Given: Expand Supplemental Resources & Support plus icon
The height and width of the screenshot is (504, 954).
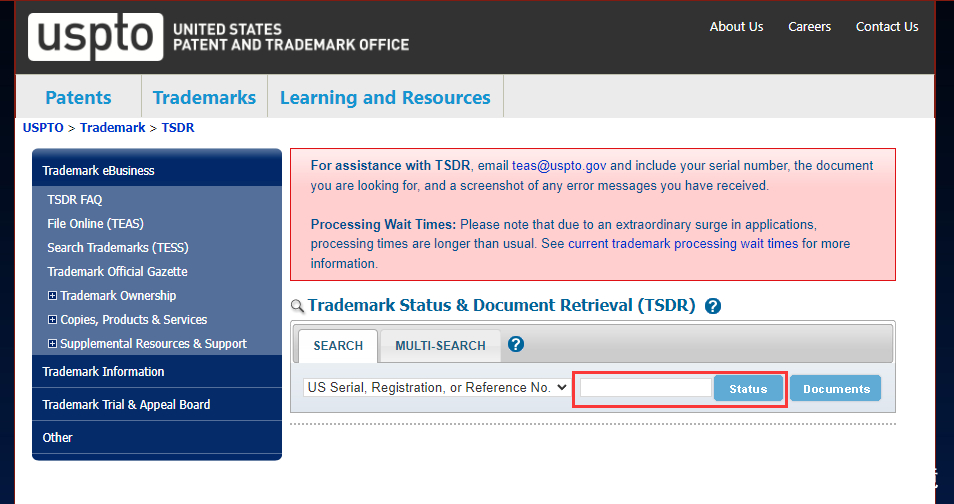Looking at the screenshot, I should point(52,344).
